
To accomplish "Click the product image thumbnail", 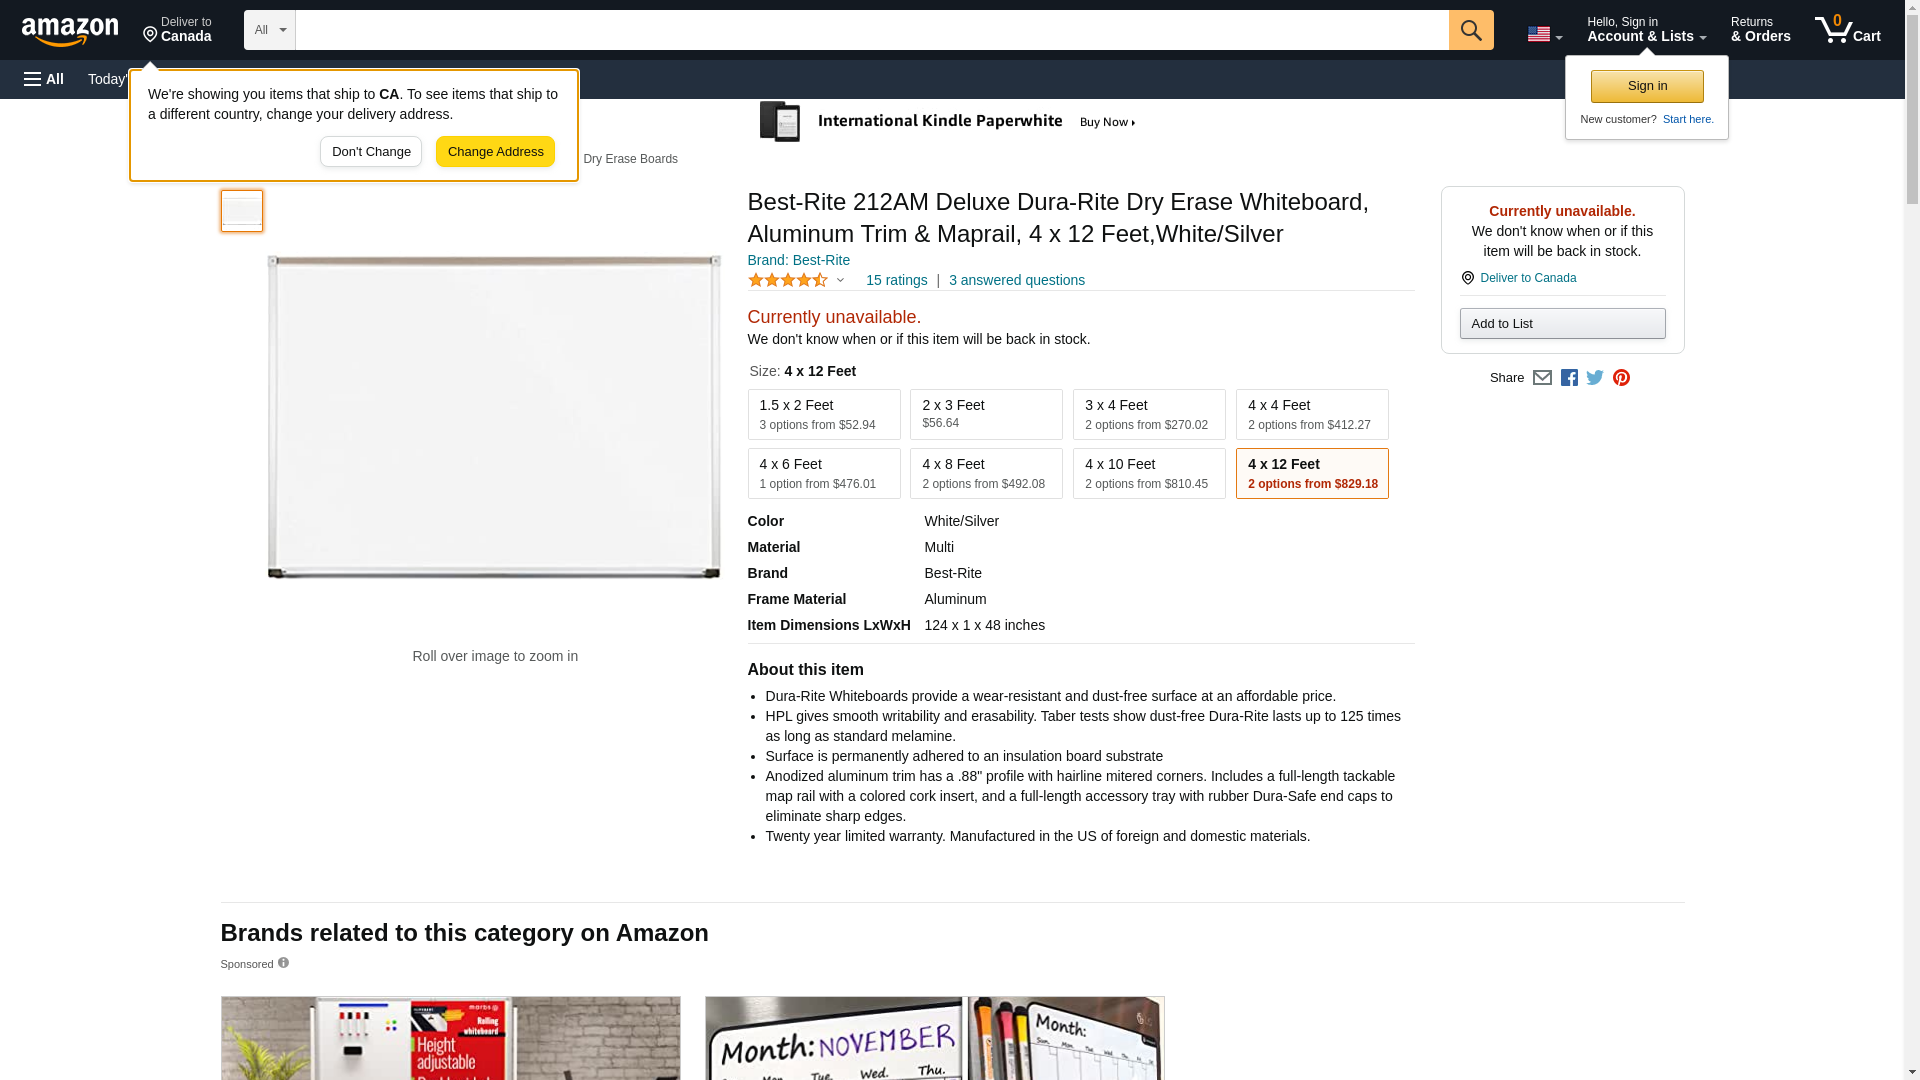I will [242, 211].
